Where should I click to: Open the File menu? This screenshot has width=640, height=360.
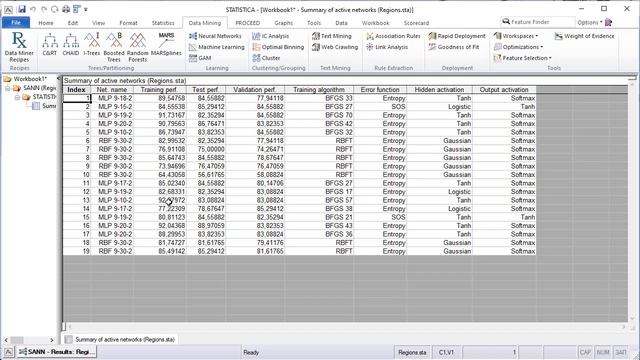click(16, 22)
